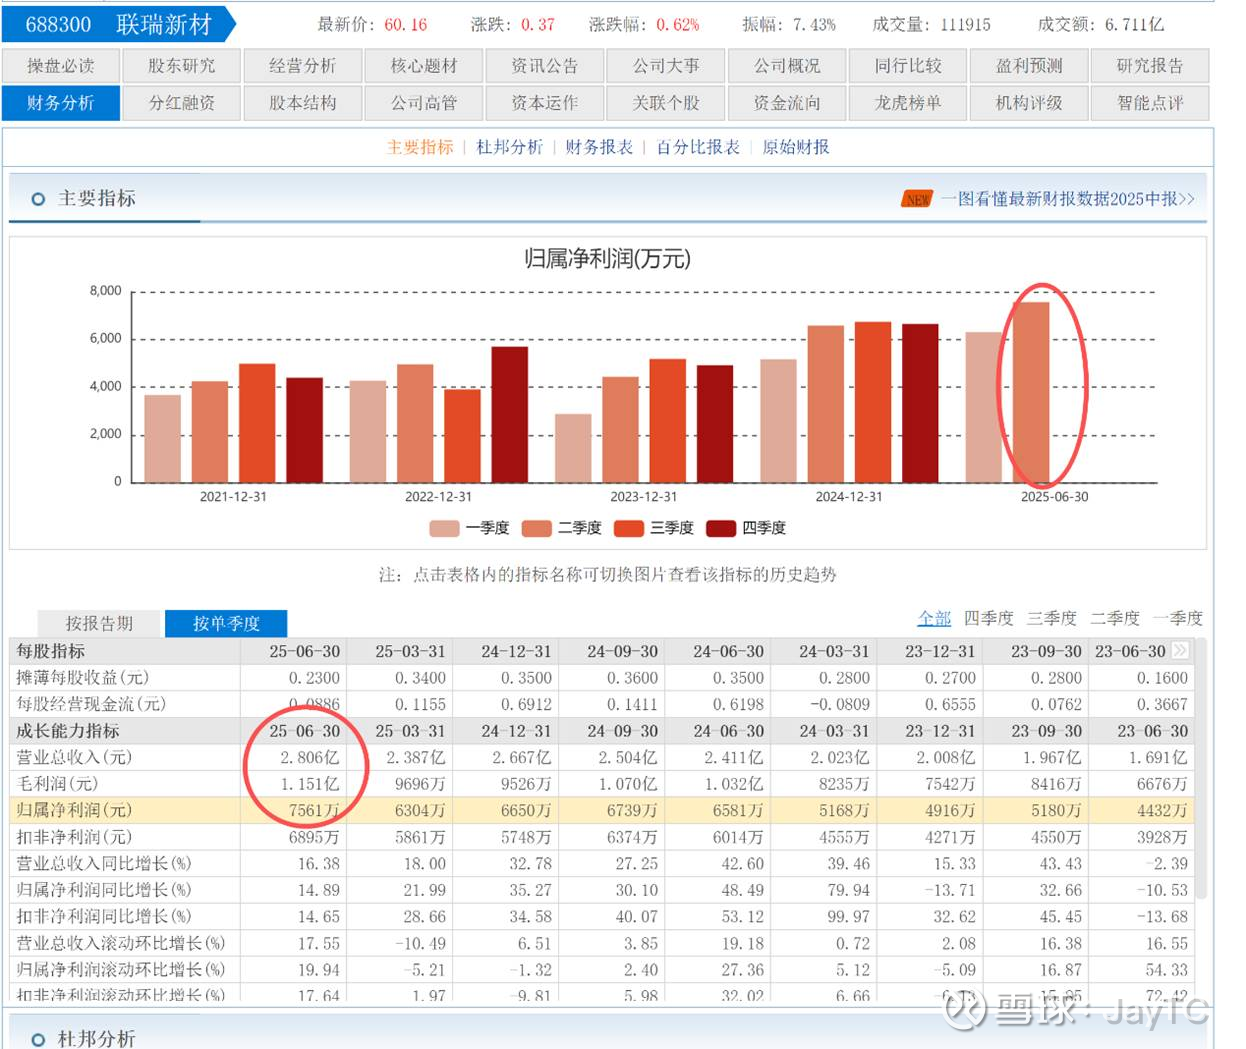Filter the table by 全部 quarters

(x=934, y=618)
